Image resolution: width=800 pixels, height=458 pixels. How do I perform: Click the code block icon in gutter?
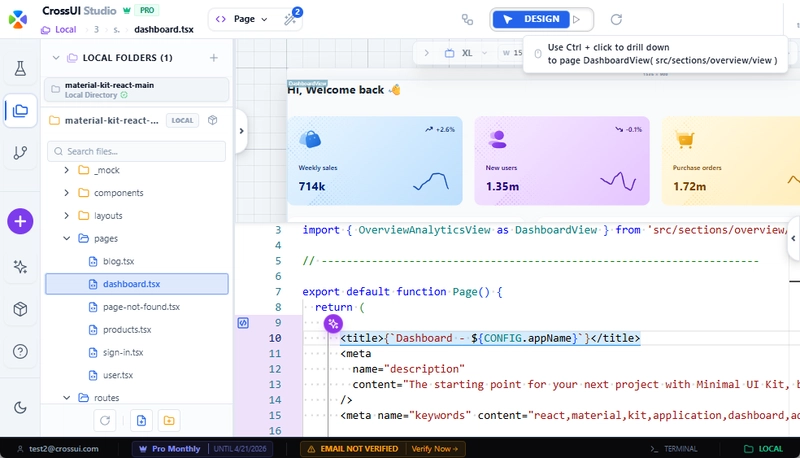tap(243, 323)
